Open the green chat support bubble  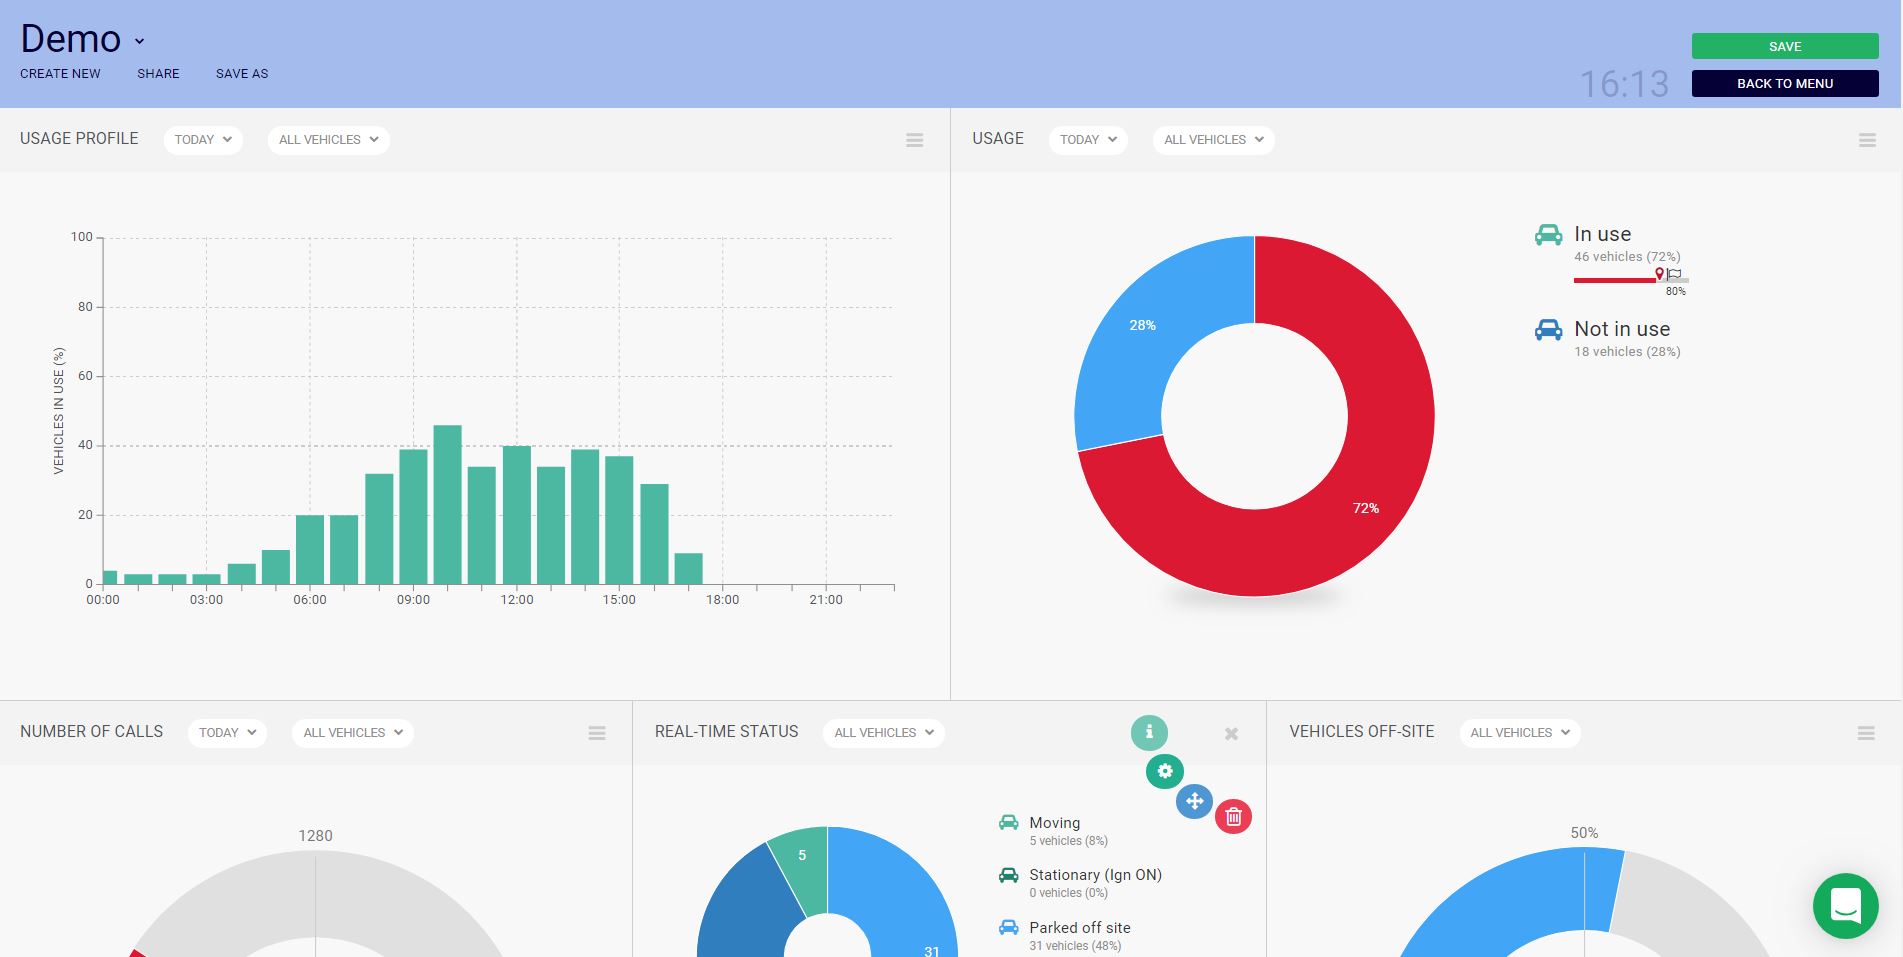coord(1845,906)
